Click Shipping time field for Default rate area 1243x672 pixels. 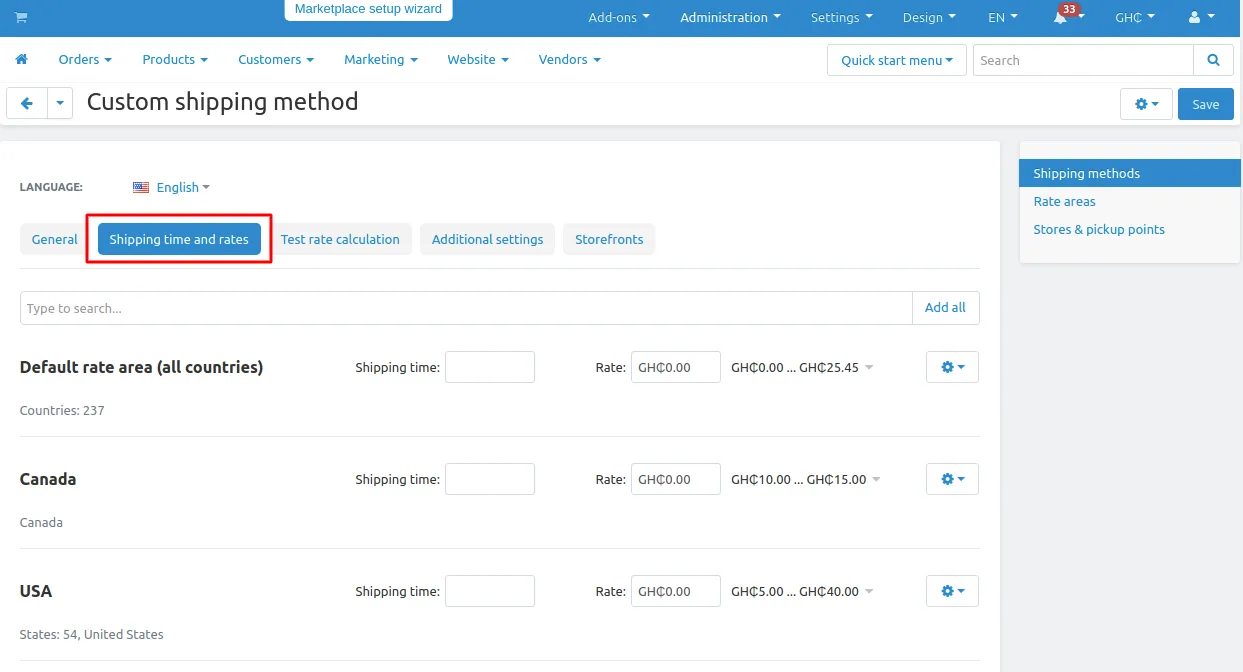(x=490, y=367)
